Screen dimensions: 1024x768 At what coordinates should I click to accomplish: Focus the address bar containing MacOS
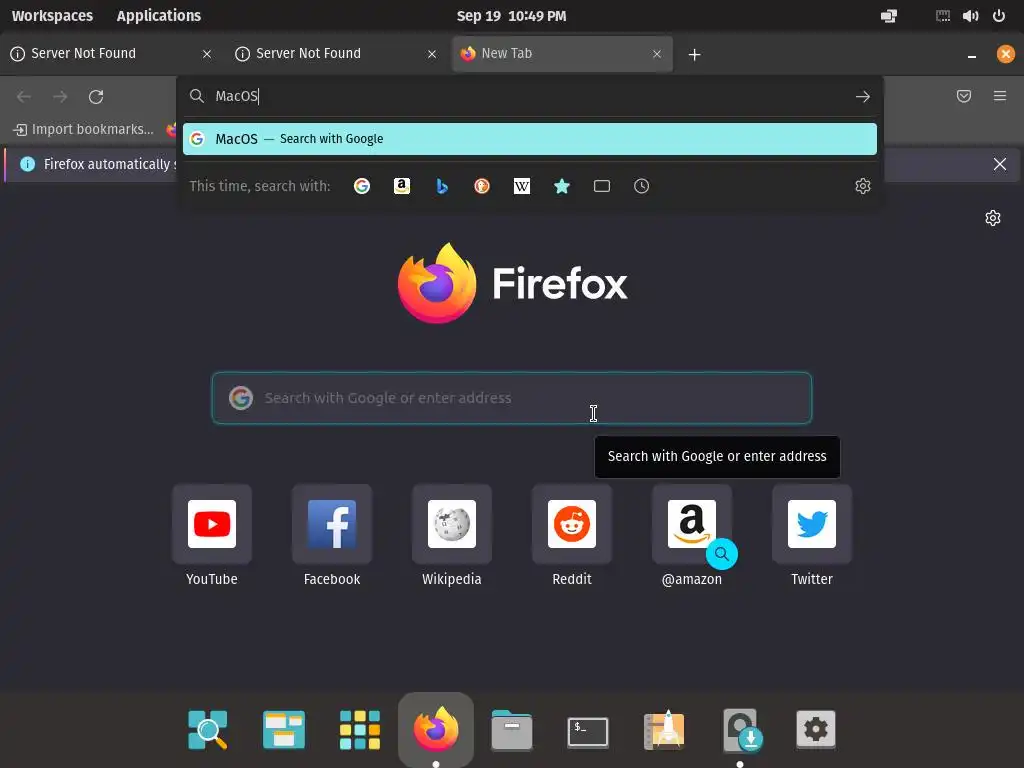pyautogui.click(x=530, y=96)
